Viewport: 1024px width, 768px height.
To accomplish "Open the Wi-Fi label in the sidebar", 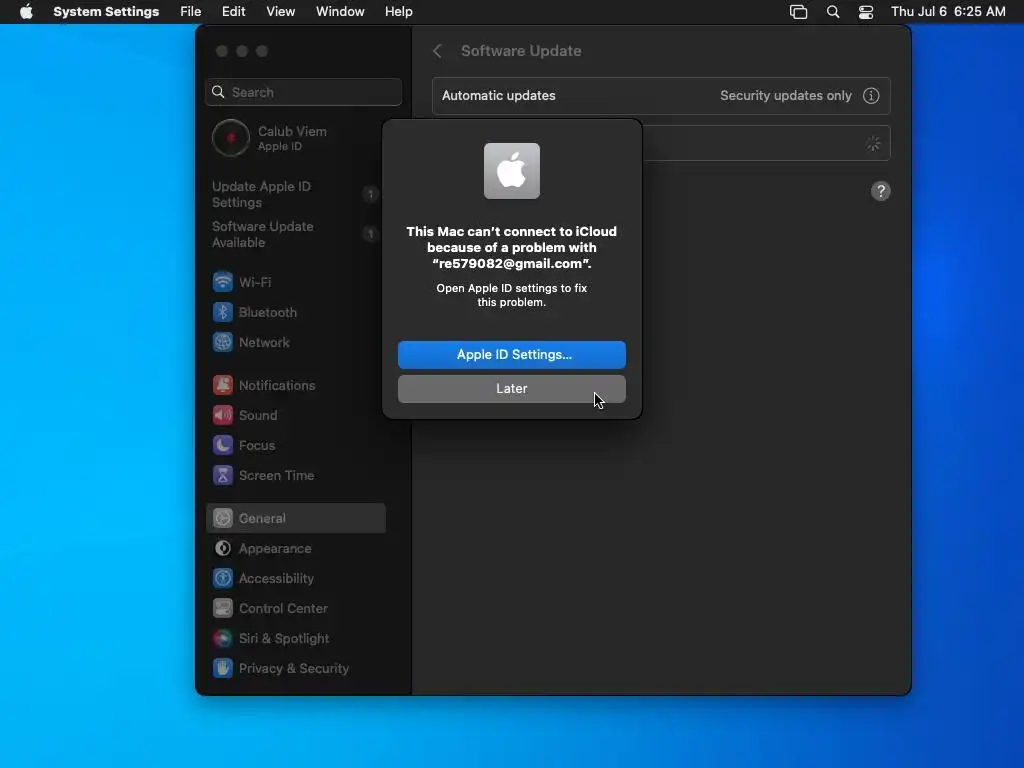I will coord(255,282).
